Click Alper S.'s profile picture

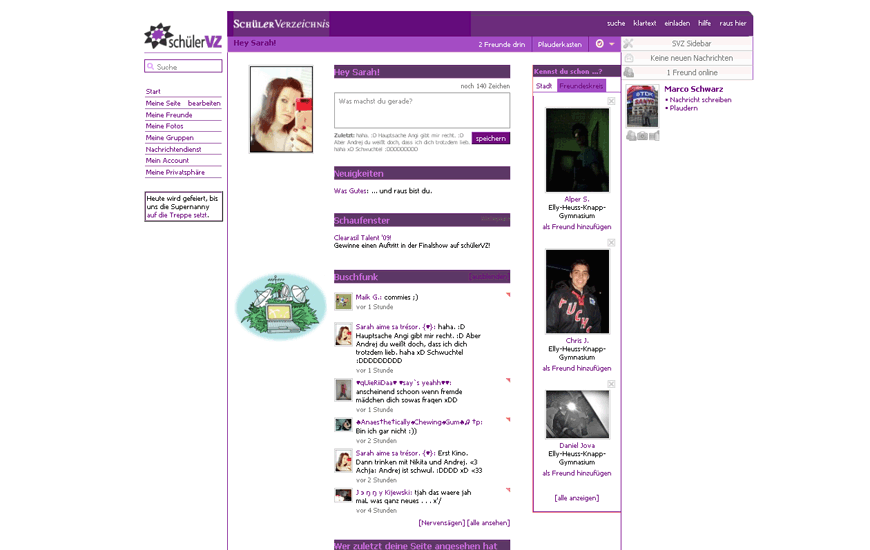pos(577,150)
